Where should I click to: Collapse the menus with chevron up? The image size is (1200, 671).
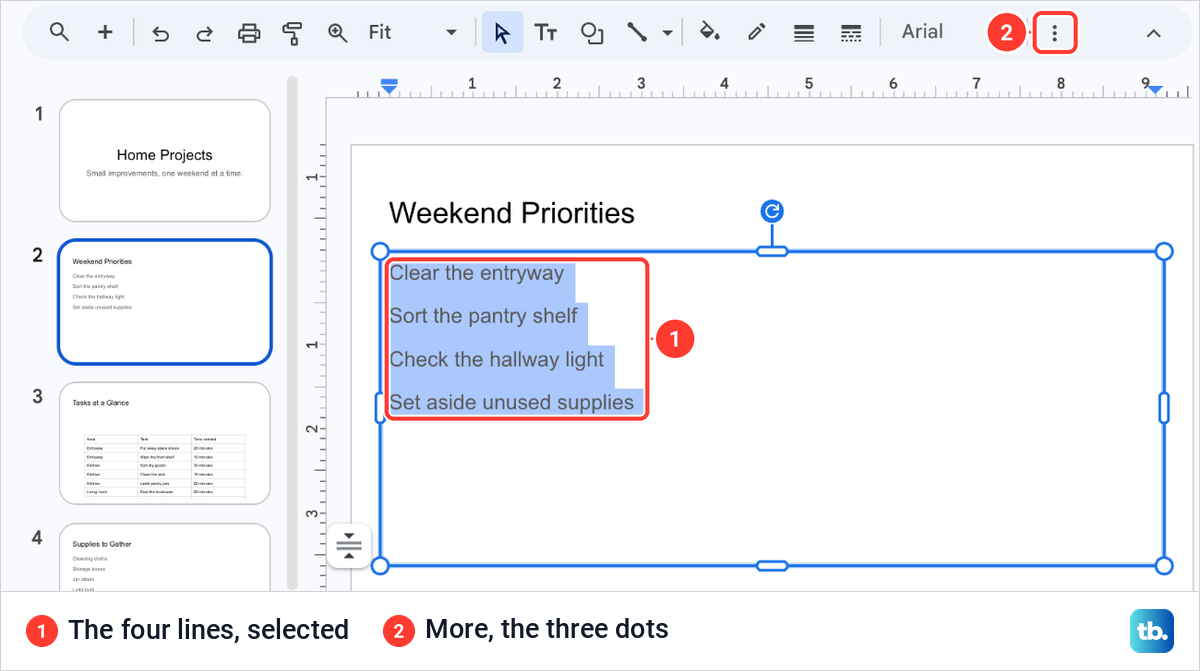tap(1153, 33)
